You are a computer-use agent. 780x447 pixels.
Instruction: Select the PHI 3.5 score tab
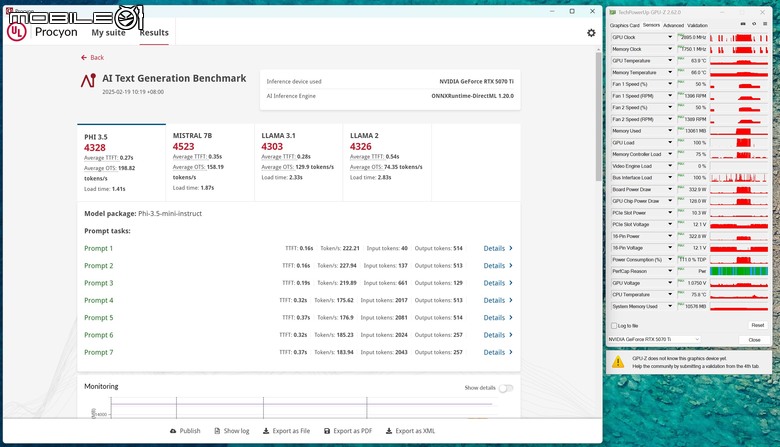(121, 163)
